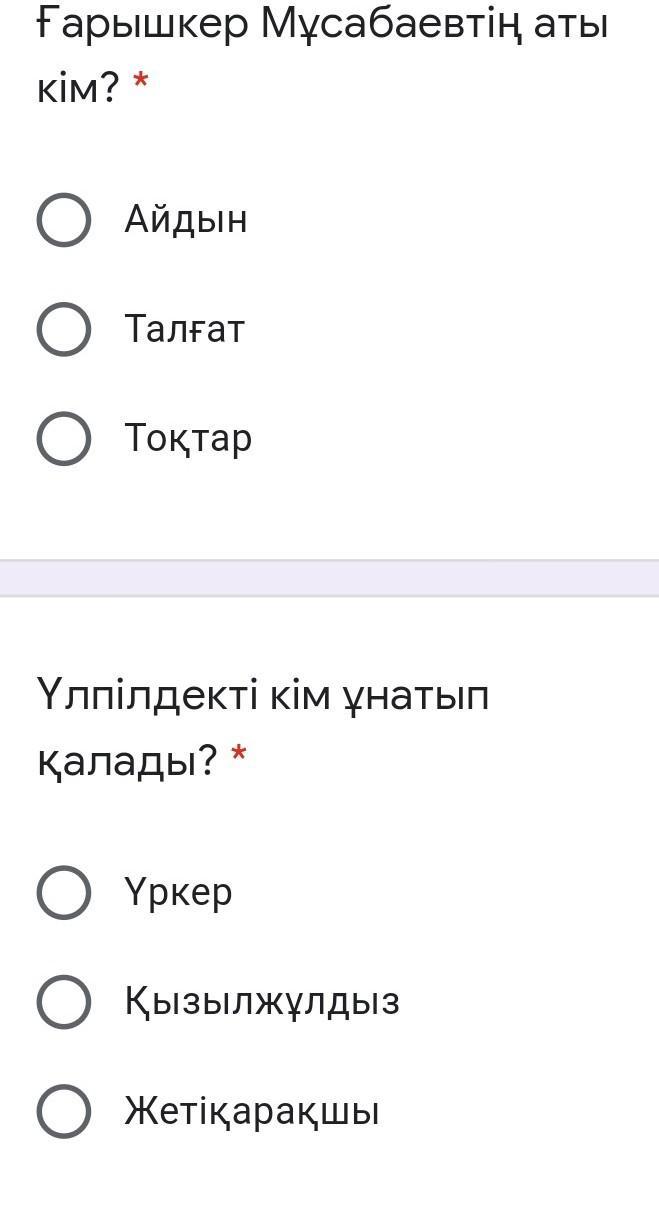This screenshot has height=1227, width=659.
Task: Click the question text about Үлпілдек
Action: pyautogui.click(x=263, y=727)
